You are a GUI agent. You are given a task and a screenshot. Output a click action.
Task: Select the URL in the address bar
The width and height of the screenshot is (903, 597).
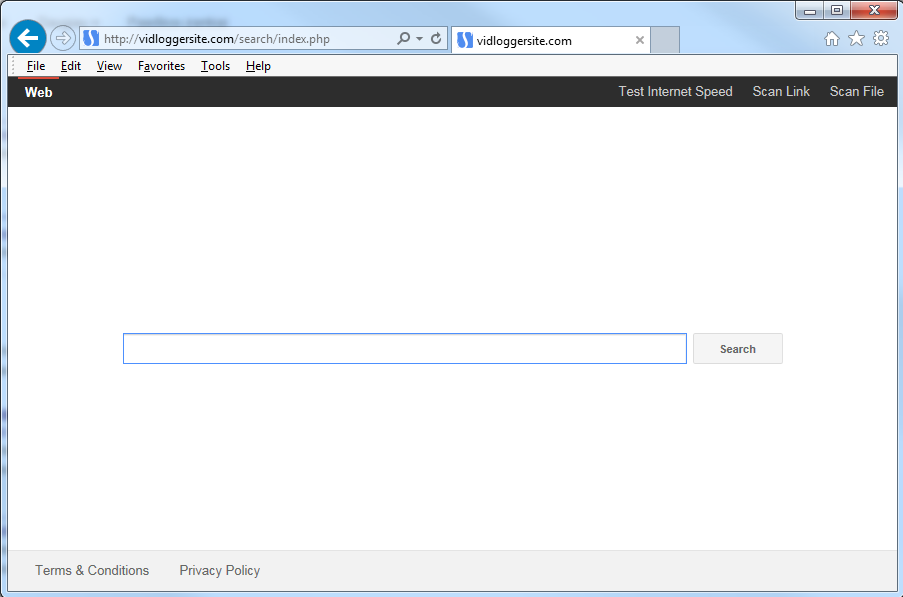[240, 39]
